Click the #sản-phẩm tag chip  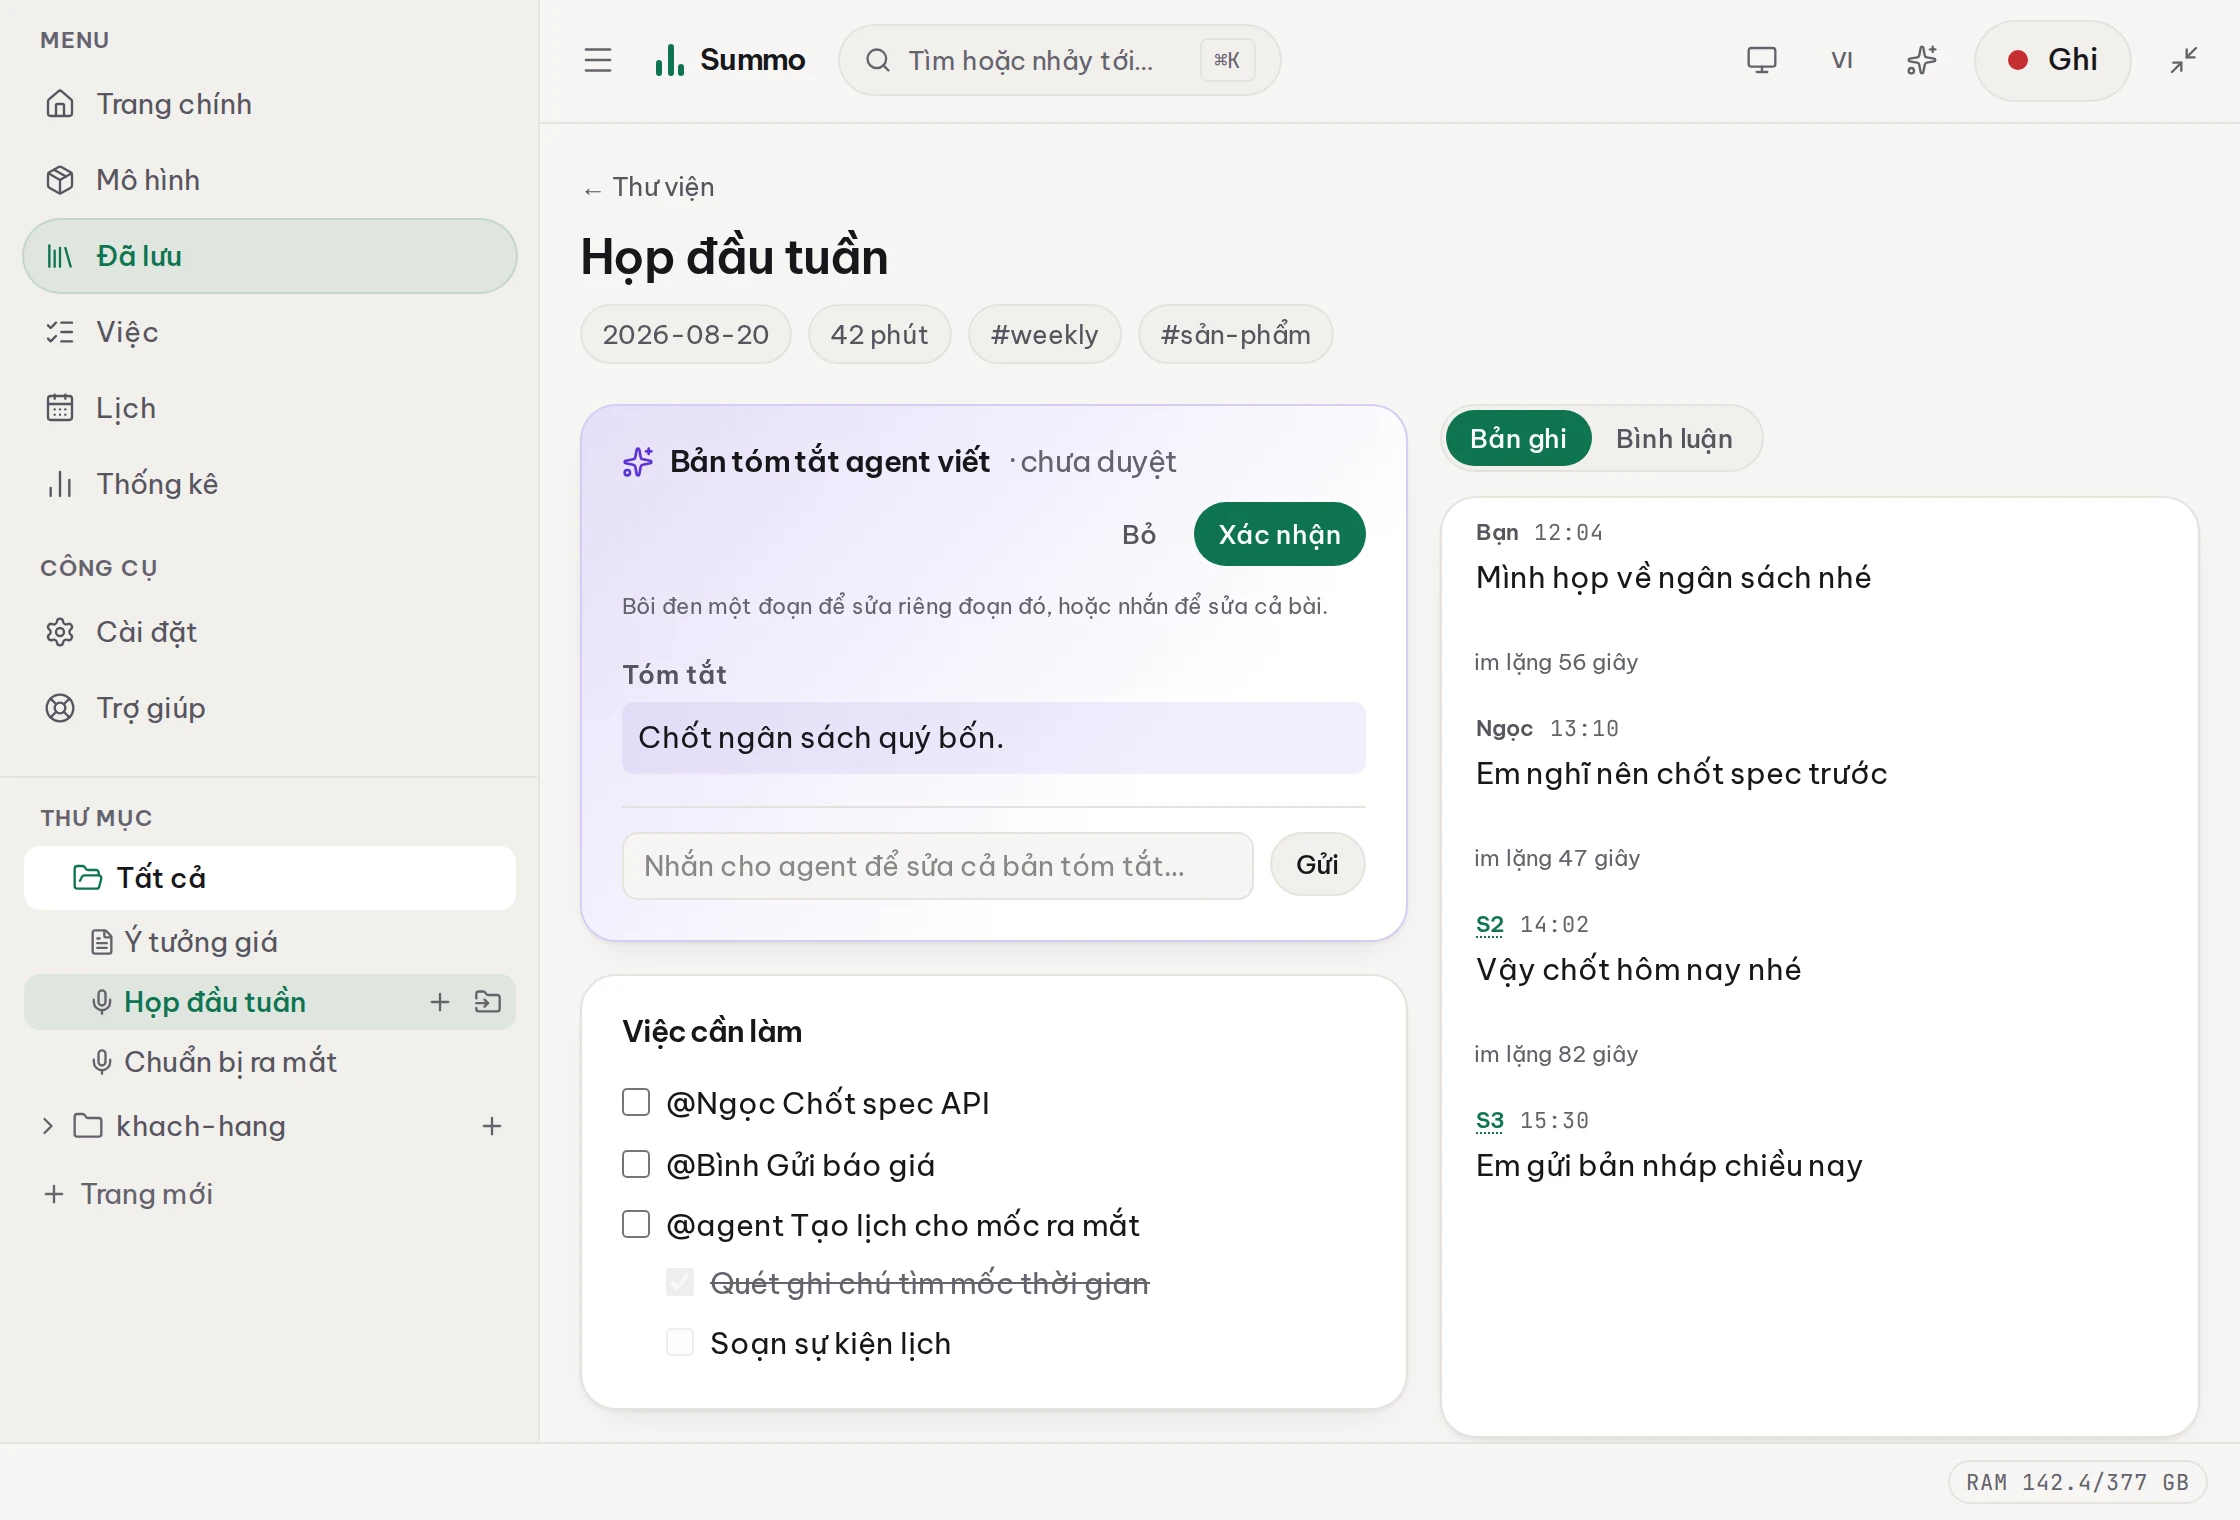1236,334
